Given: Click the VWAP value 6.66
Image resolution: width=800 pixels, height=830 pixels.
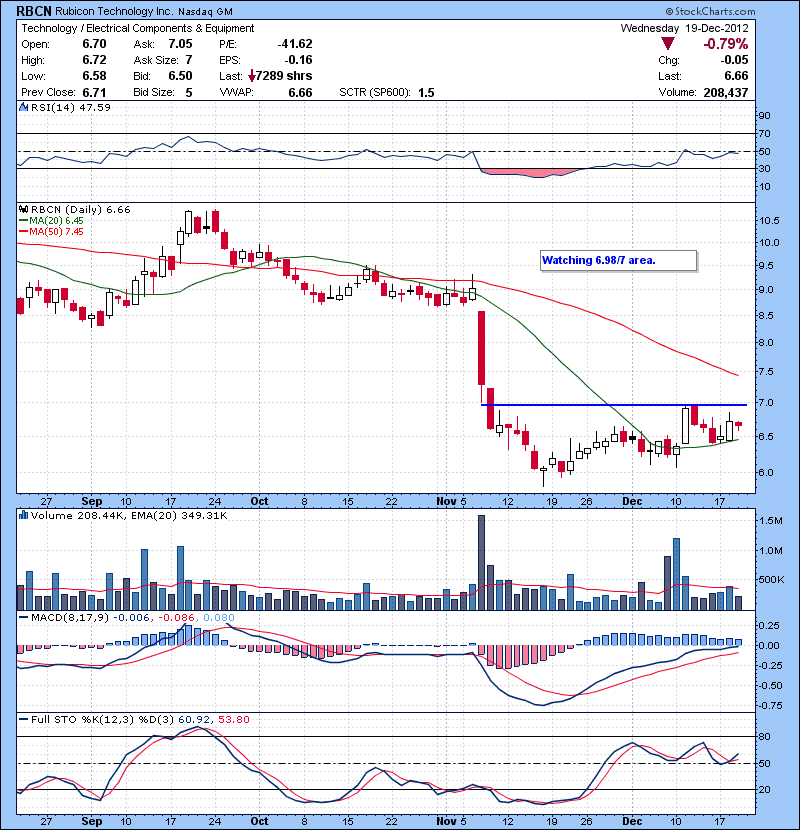Looking at the screenshot, I should (x=300, y=93).
